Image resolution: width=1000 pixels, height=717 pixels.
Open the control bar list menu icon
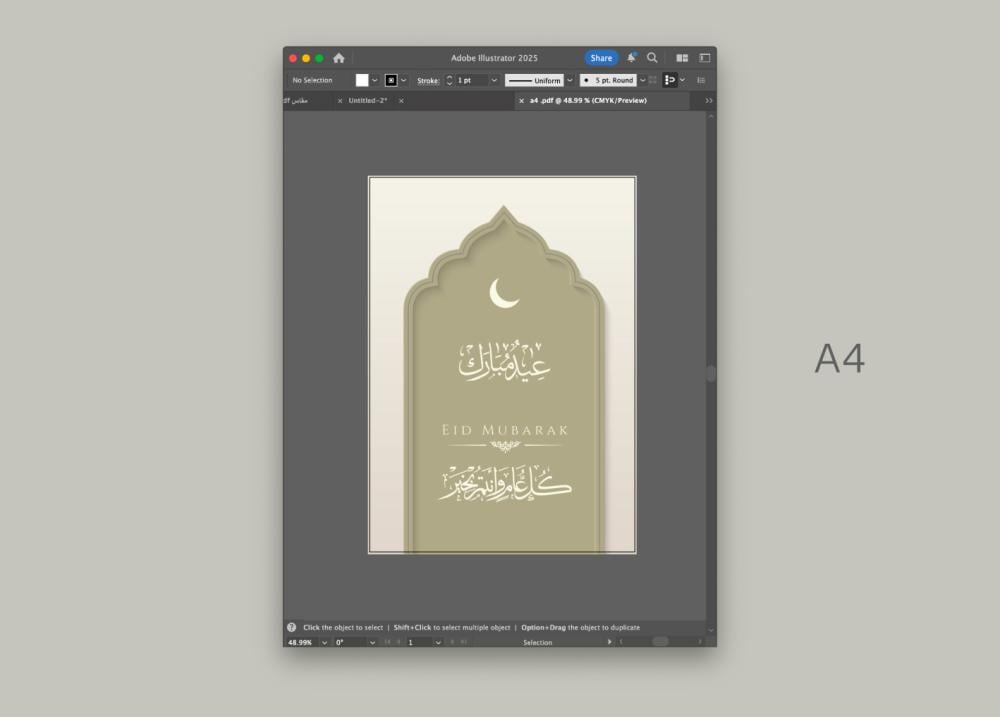(x=701, y=80)
